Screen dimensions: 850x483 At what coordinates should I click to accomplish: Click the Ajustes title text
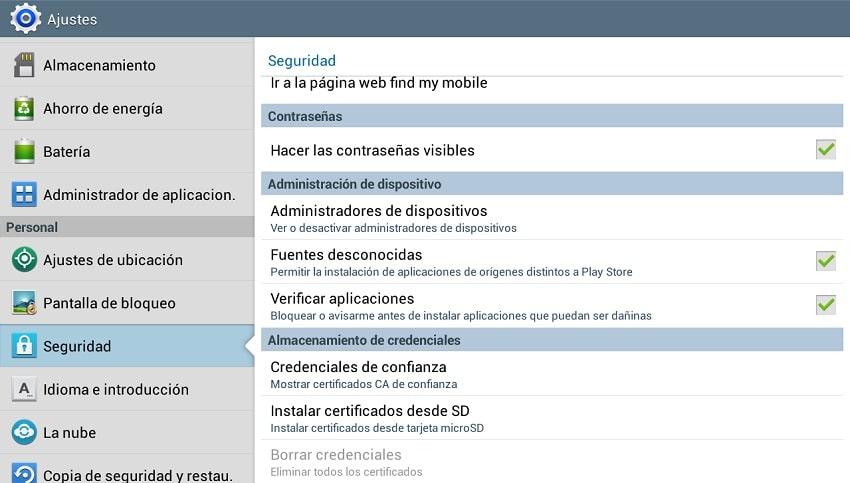(72, 19)
